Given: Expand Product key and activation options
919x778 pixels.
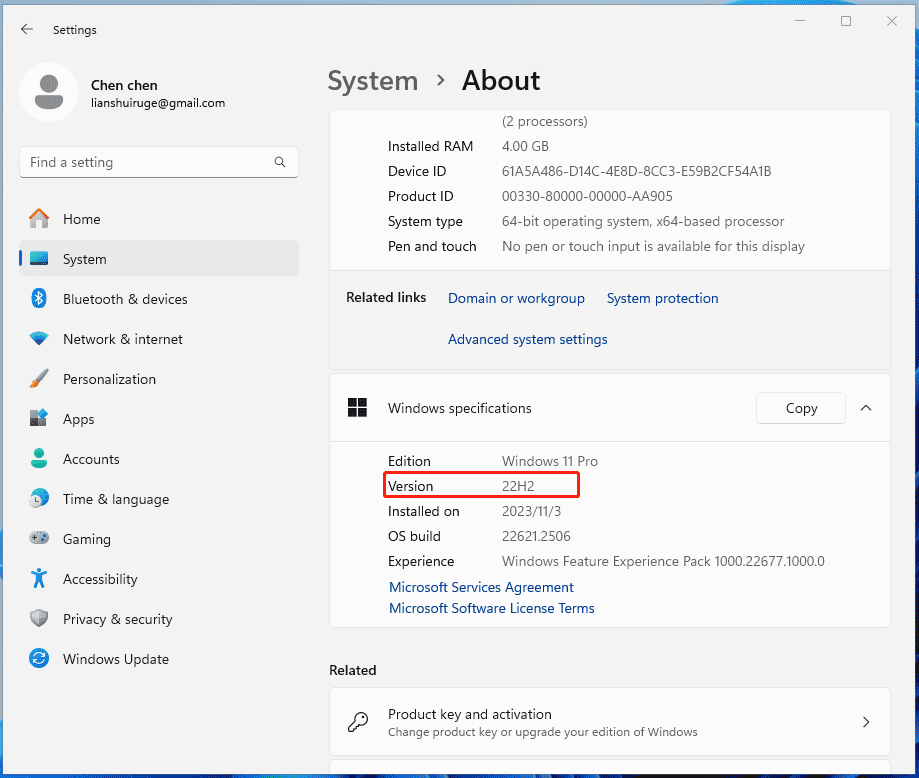Looking at the screenshot, I should [866, 721].
